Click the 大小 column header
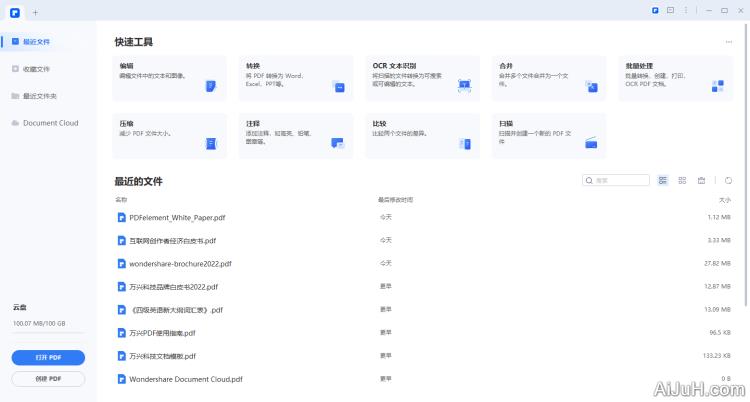The height and width of the screenshot is (402, 750). [725, 200]
